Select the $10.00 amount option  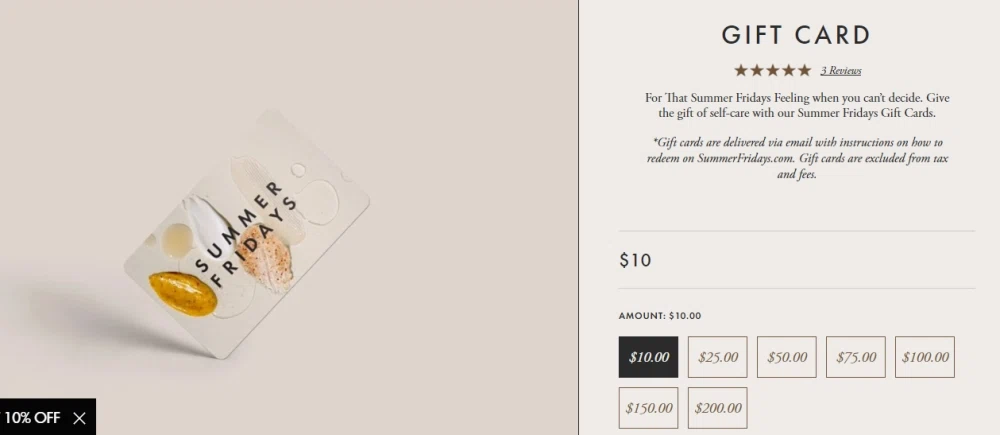[x=649, y=357]
